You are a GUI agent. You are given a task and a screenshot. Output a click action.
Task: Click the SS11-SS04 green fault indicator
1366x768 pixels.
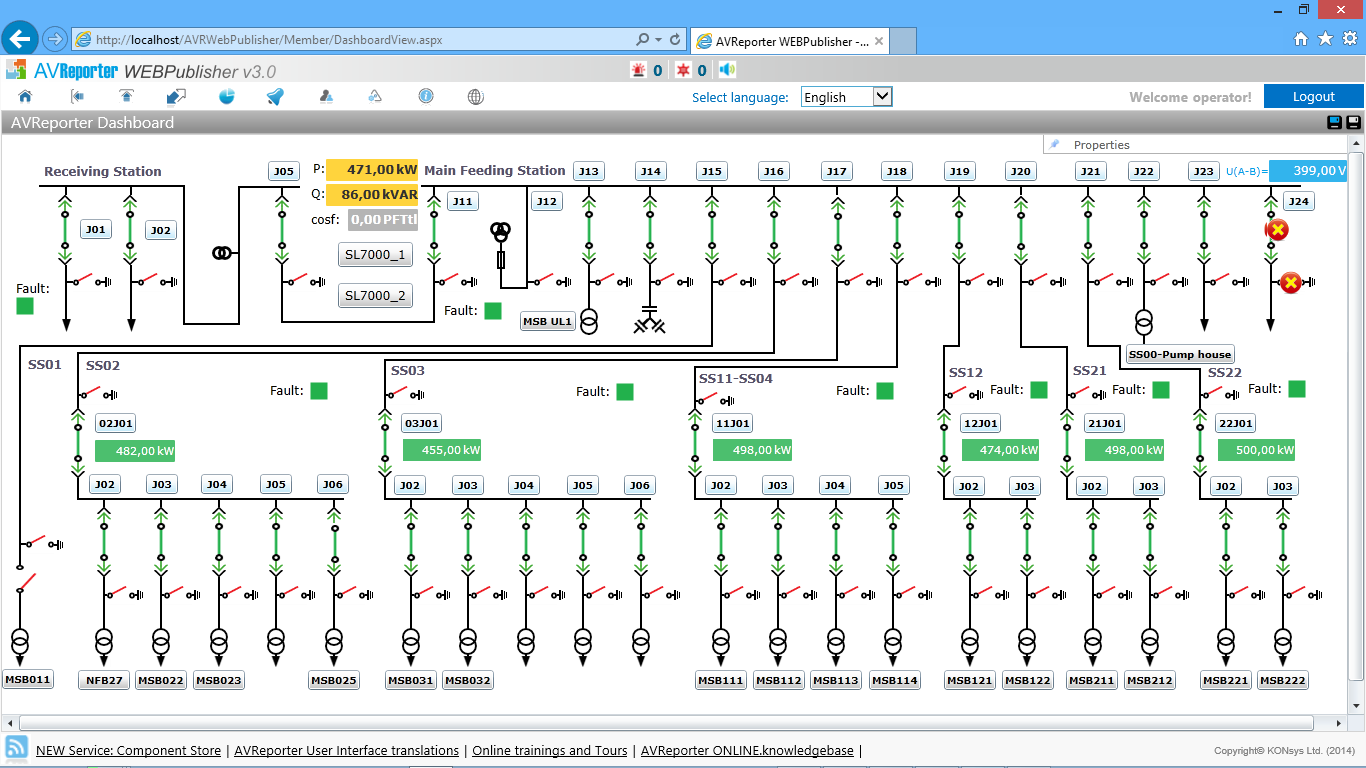tap(885, 391)
